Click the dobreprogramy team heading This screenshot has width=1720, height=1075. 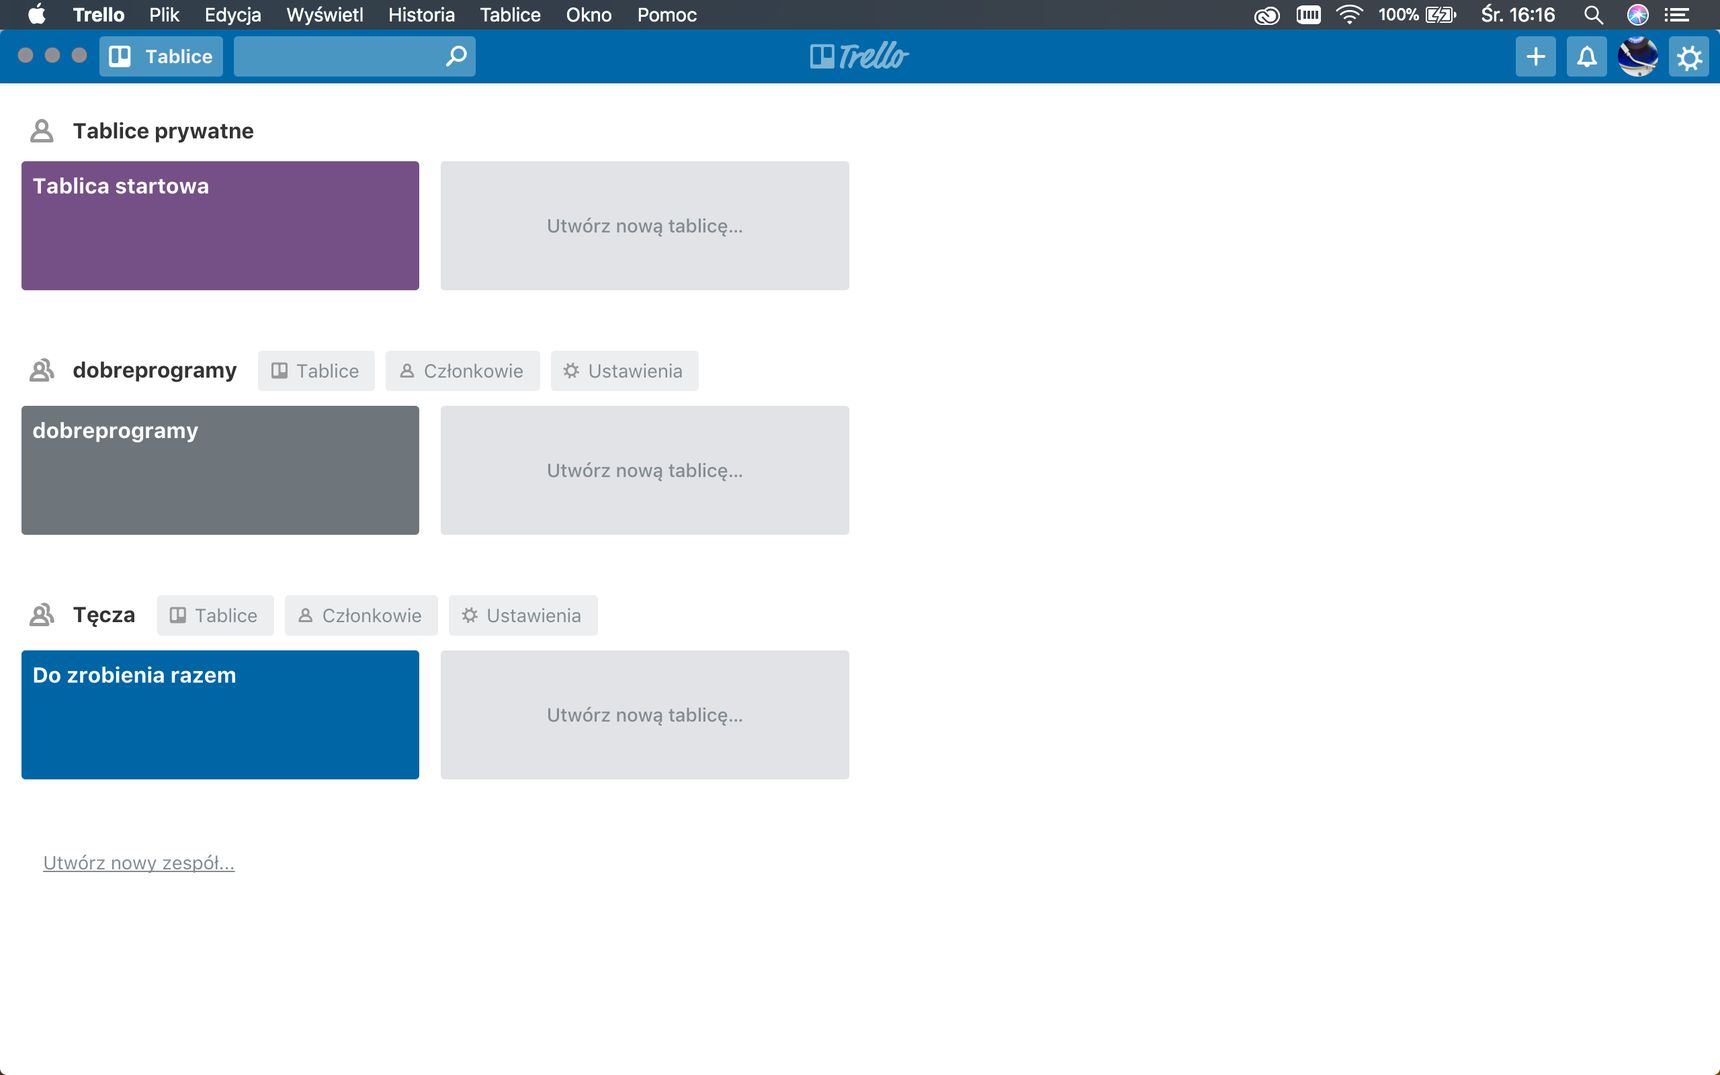155,370
